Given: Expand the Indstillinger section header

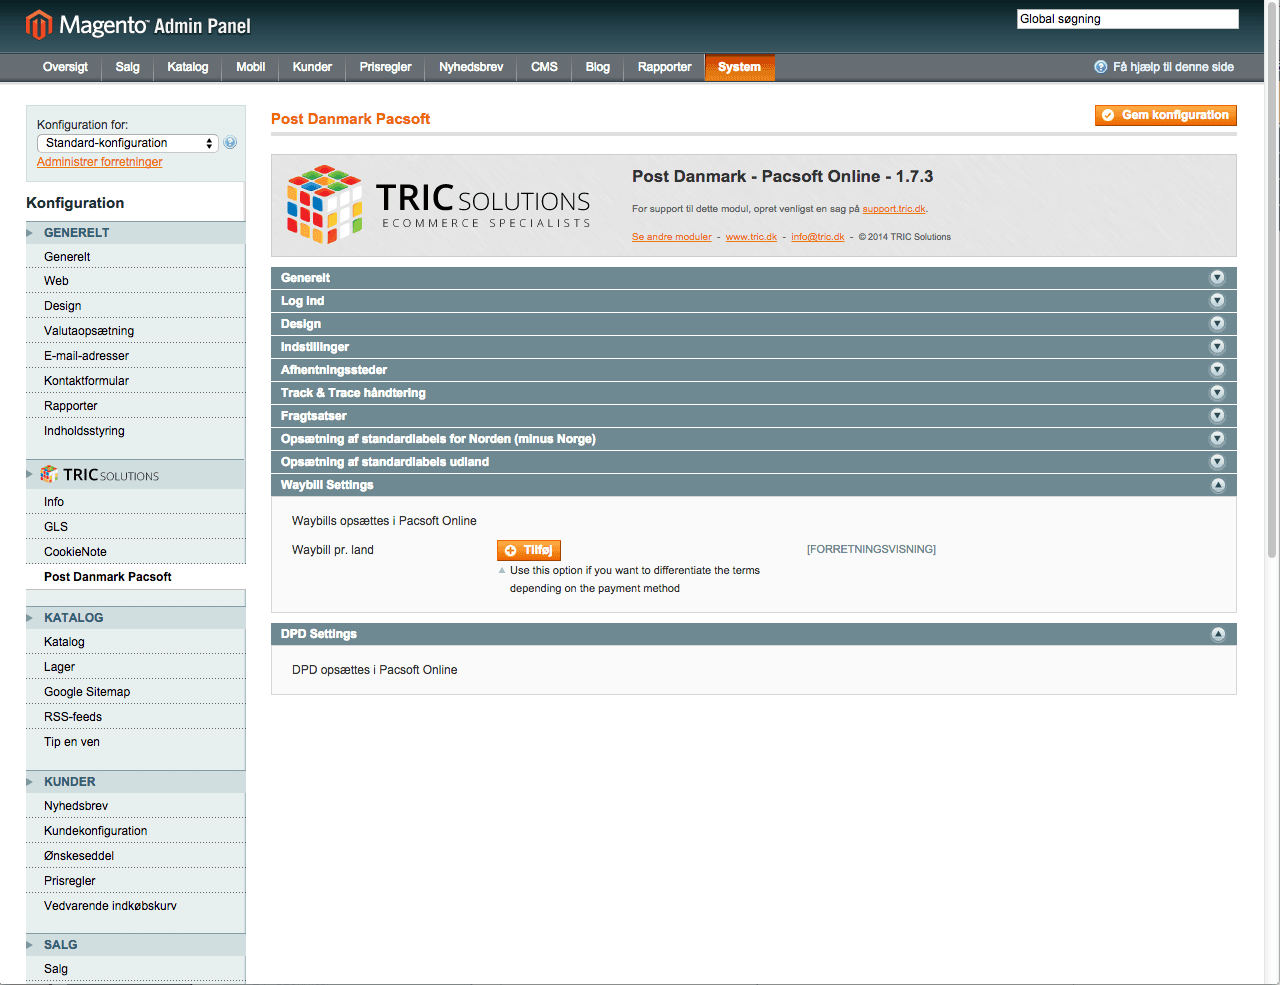Looking at the screenshot, I should coord(315,347).
